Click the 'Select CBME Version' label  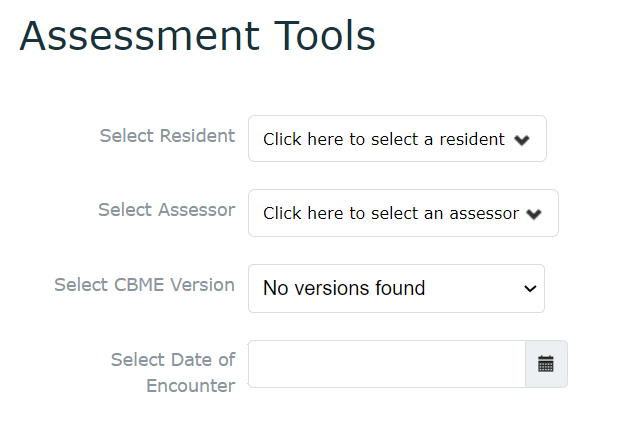click(x=144, y=285)
